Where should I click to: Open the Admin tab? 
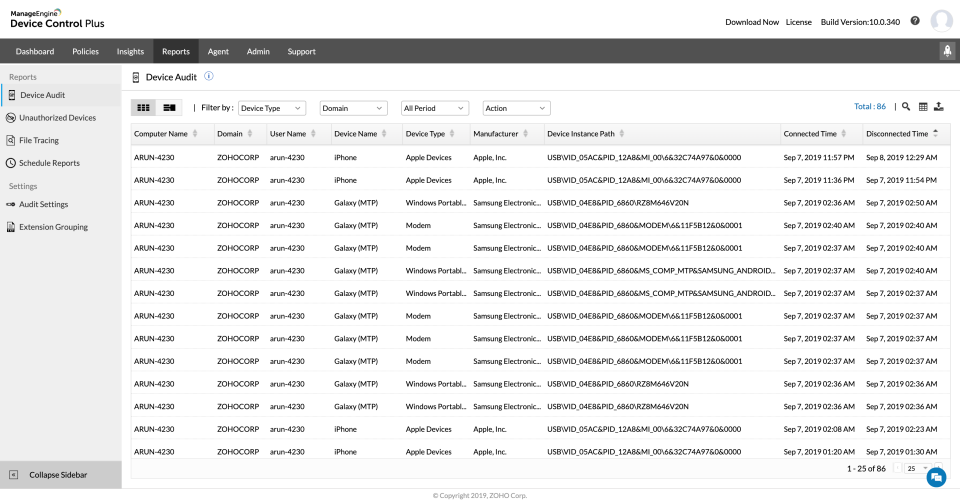pyautogui.click(x=258, y=51)
